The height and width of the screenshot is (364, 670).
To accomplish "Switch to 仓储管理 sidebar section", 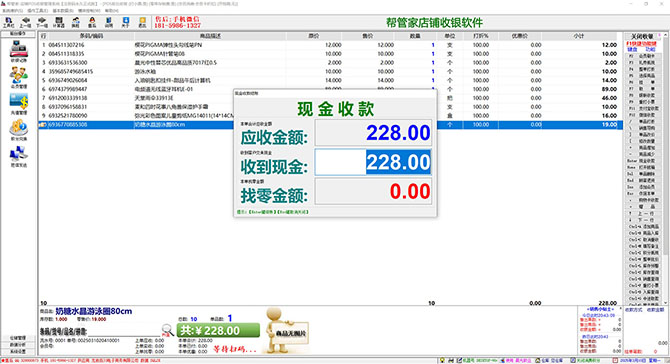I will (18, 338).
